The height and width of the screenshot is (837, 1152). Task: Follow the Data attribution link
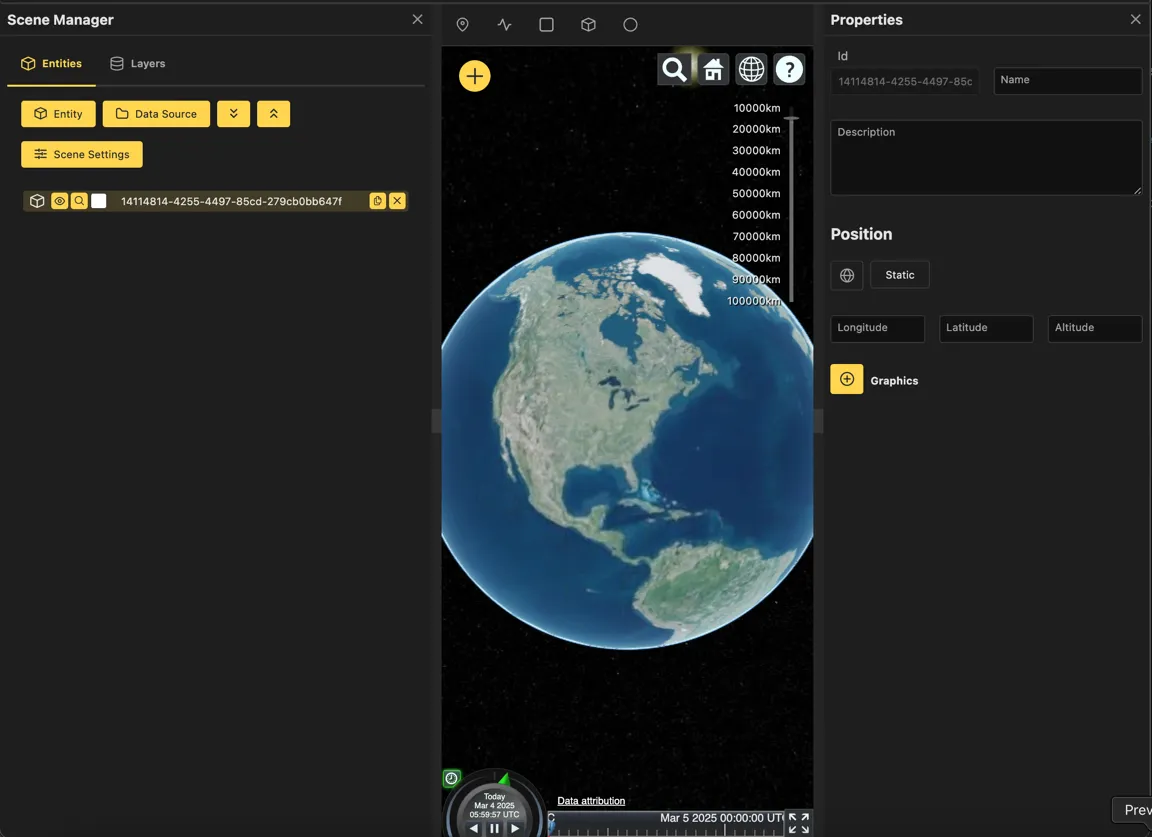pos(591,801)
